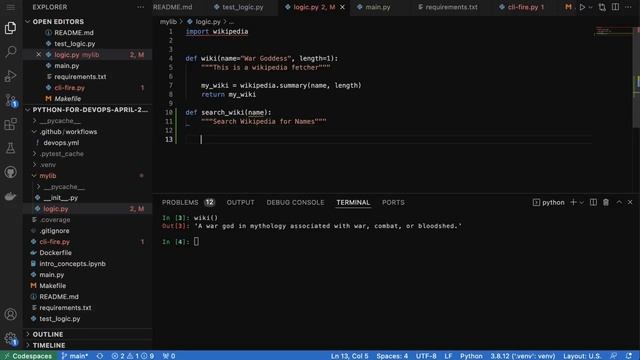640x360 pixels.
Task: Change file encoding UTF-8
Action: (x=426, y=356)
